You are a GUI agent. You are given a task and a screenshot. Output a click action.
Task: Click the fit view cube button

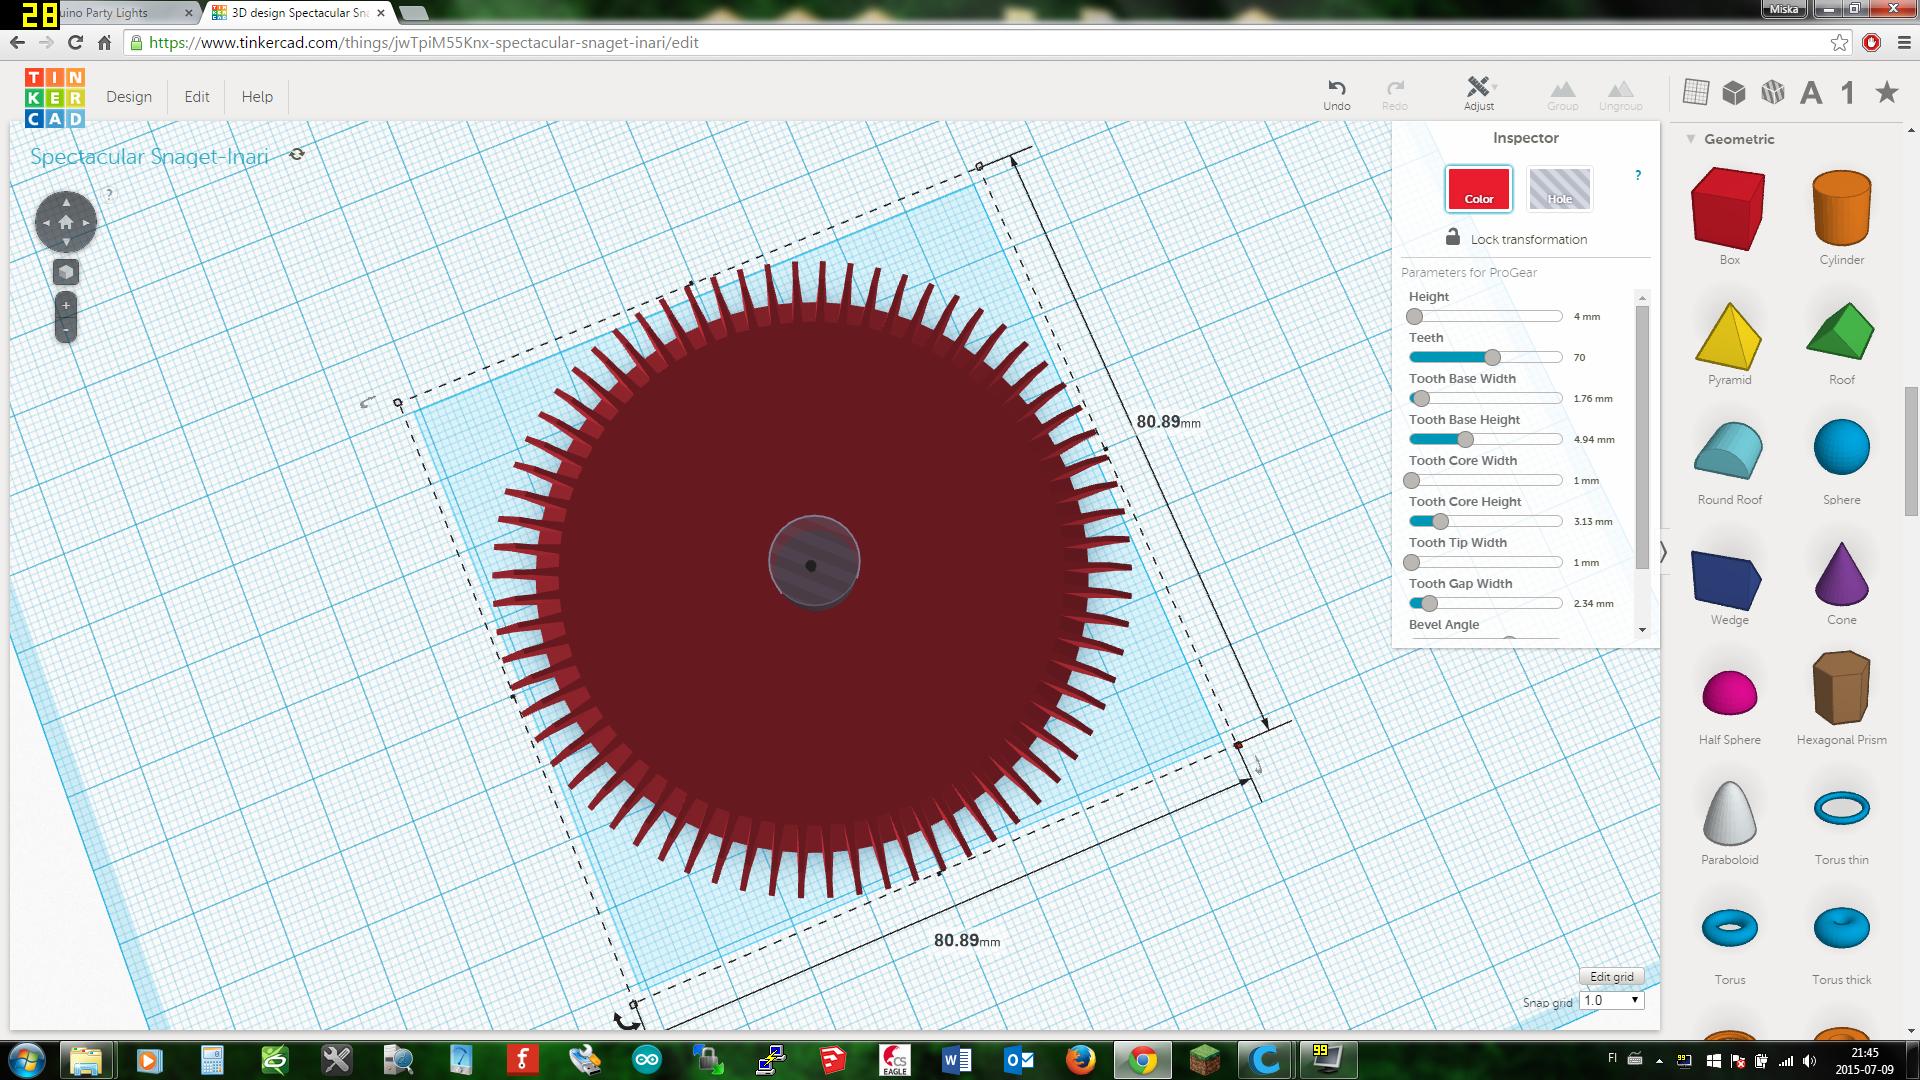(x=66, y=272)
